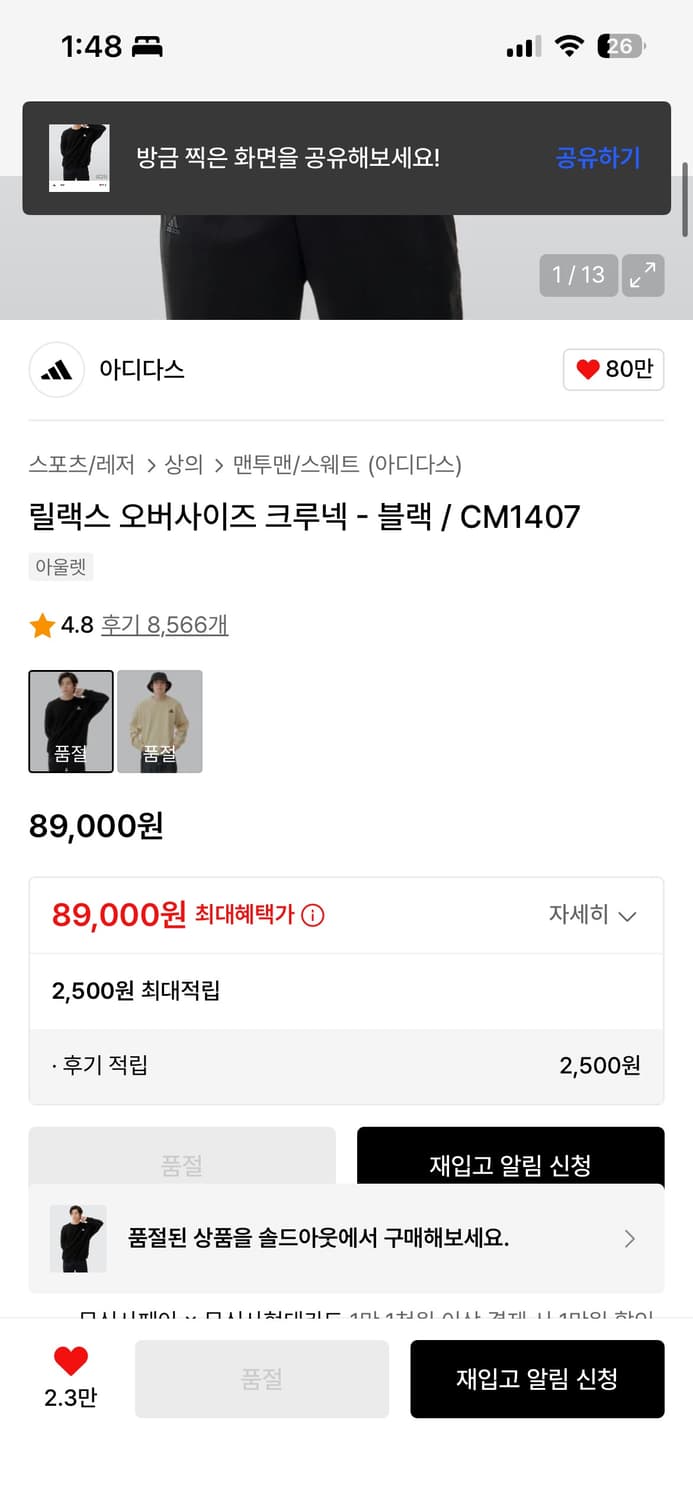This screenshot has width=693, height=1500.
Task: Open the 솔드아웃 banner chevron
Action: pos(630,1238)
